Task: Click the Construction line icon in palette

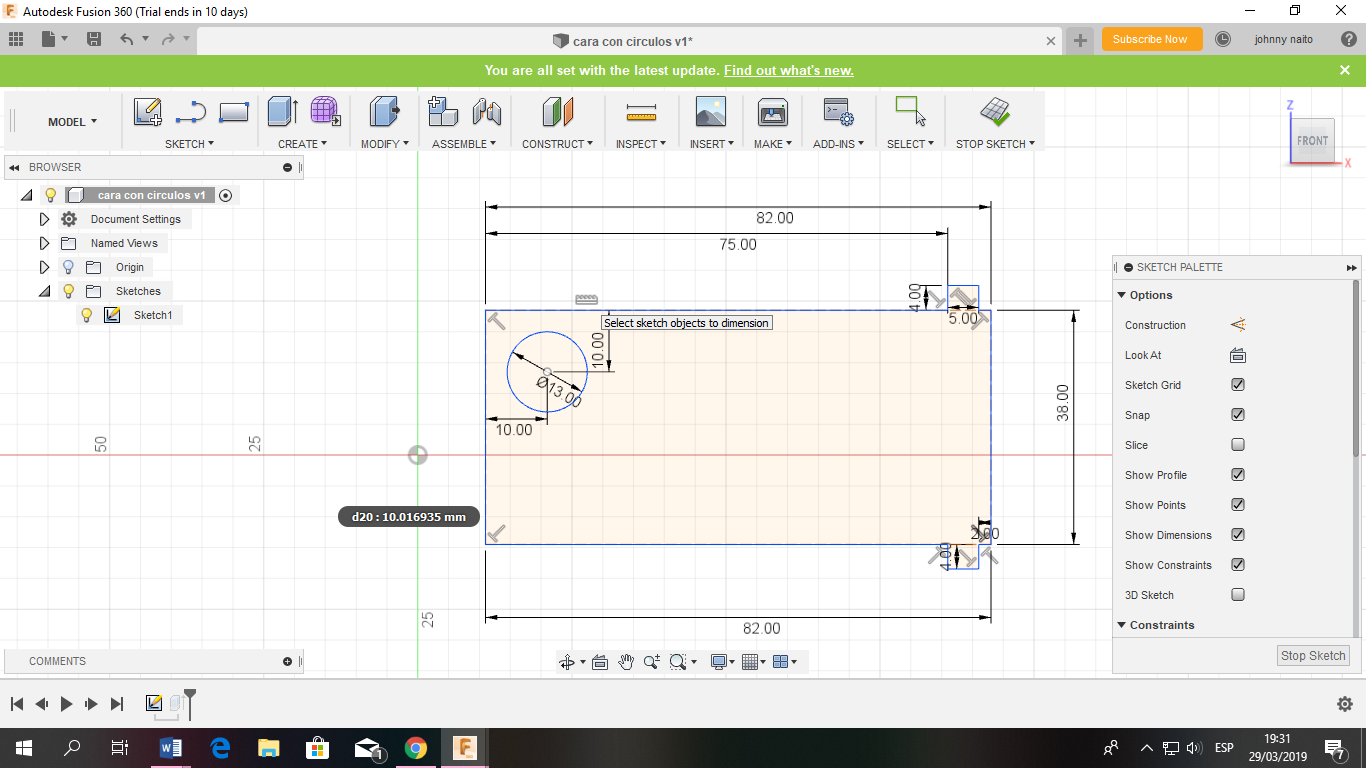Action: coord(1237,325)
